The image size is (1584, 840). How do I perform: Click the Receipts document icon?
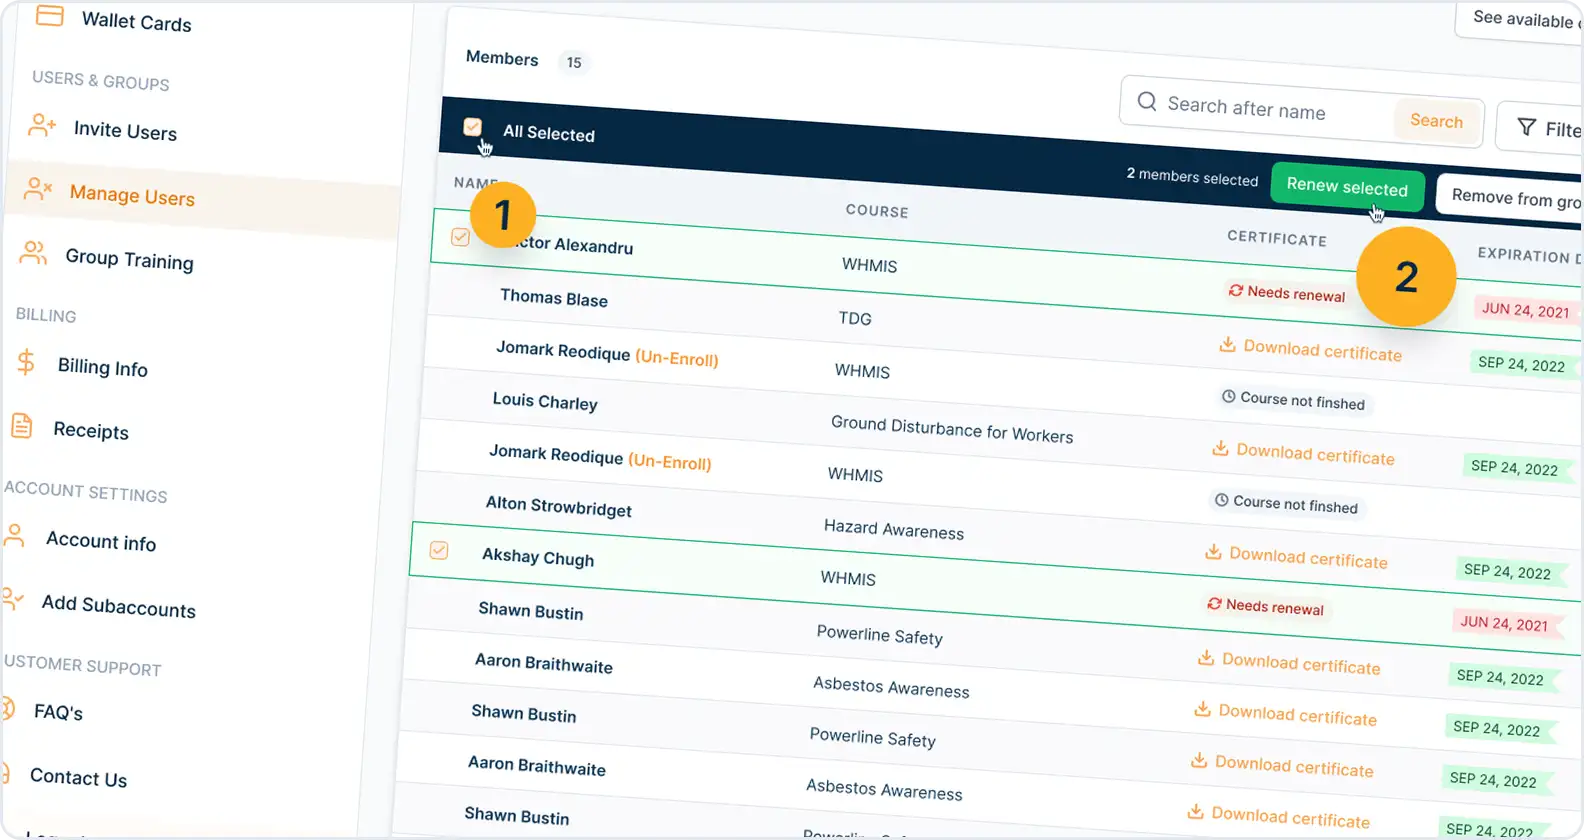coord(22,426)
